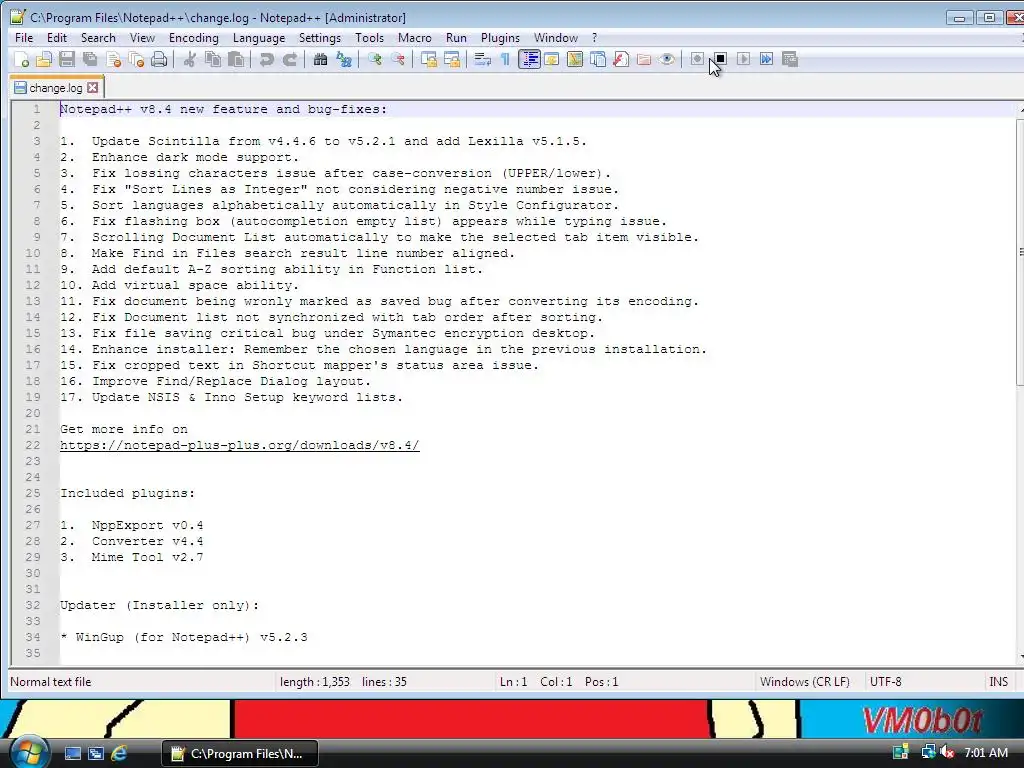
Task: Click 'INS' insert mode in status bar
Action: 998,682
